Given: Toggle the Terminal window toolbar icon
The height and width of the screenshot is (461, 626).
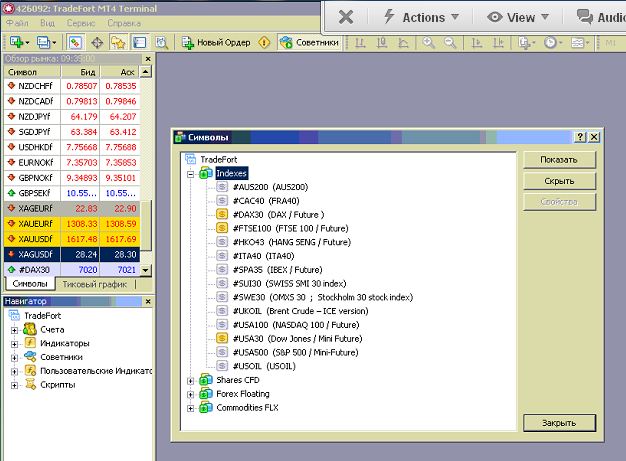Looking at the screenshot, I should click(140, 42).
